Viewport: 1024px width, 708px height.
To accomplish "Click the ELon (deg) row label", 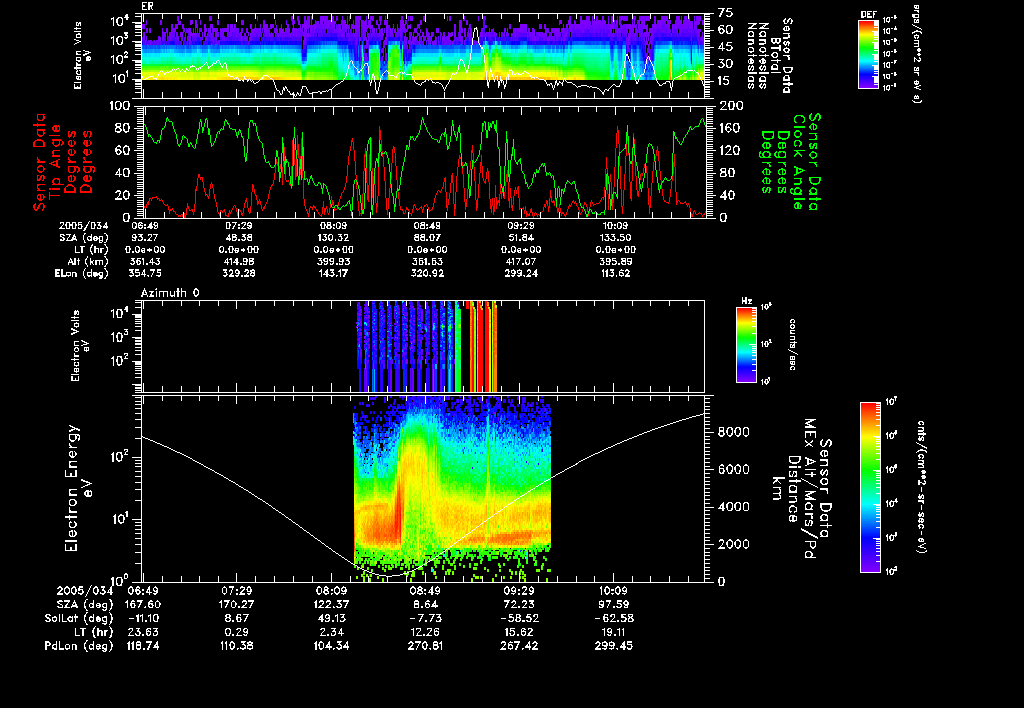I will [x=81, y=274].
